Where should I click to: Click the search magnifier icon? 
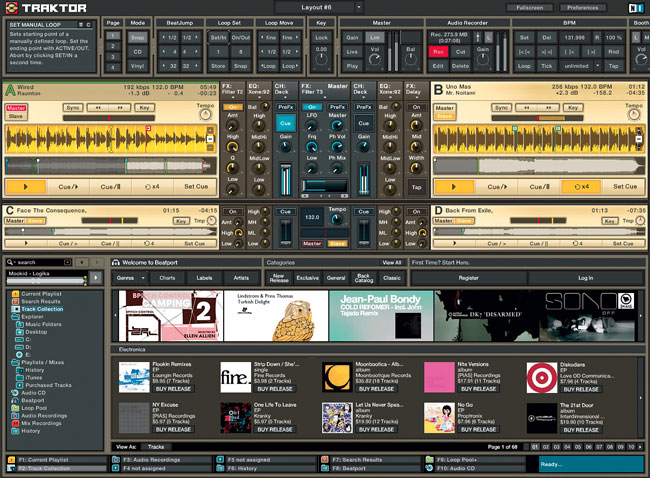tap(10, 262)
